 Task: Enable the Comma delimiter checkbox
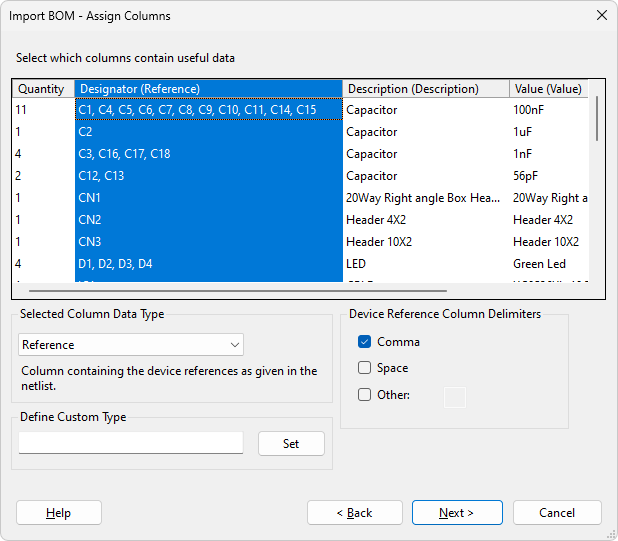click(x=365, y=342)
